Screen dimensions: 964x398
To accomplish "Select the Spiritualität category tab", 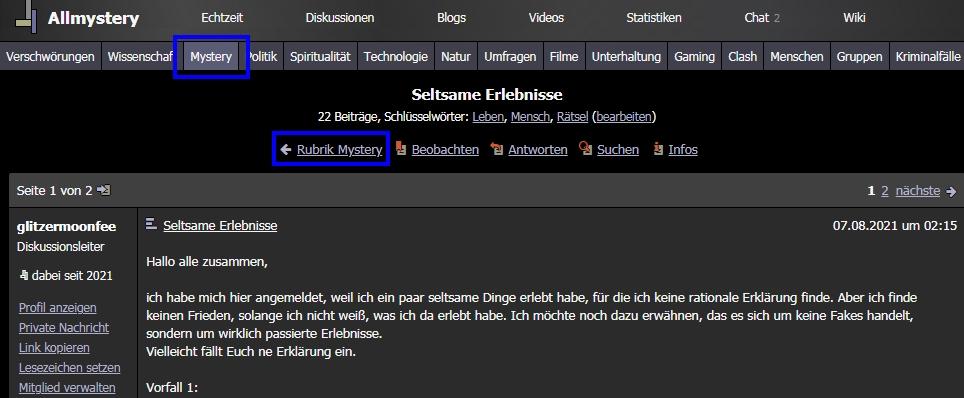I will coord(320,57).
